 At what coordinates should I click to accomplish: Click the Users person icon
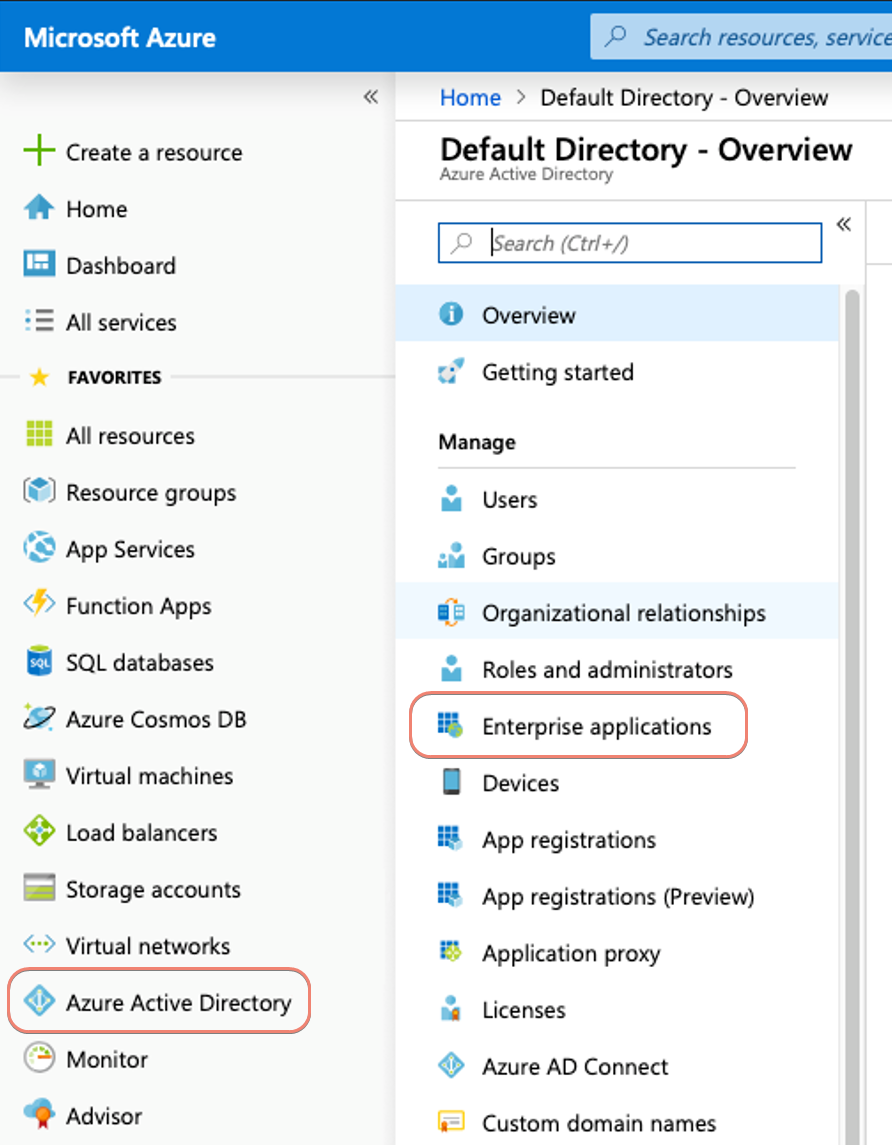[x=451, y=499]
